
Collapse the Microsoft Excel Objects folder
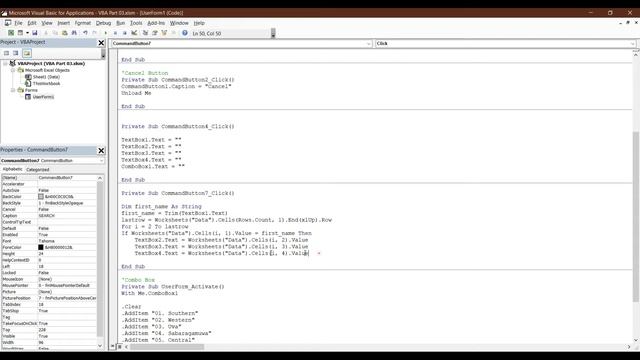(x=13, y=70)
